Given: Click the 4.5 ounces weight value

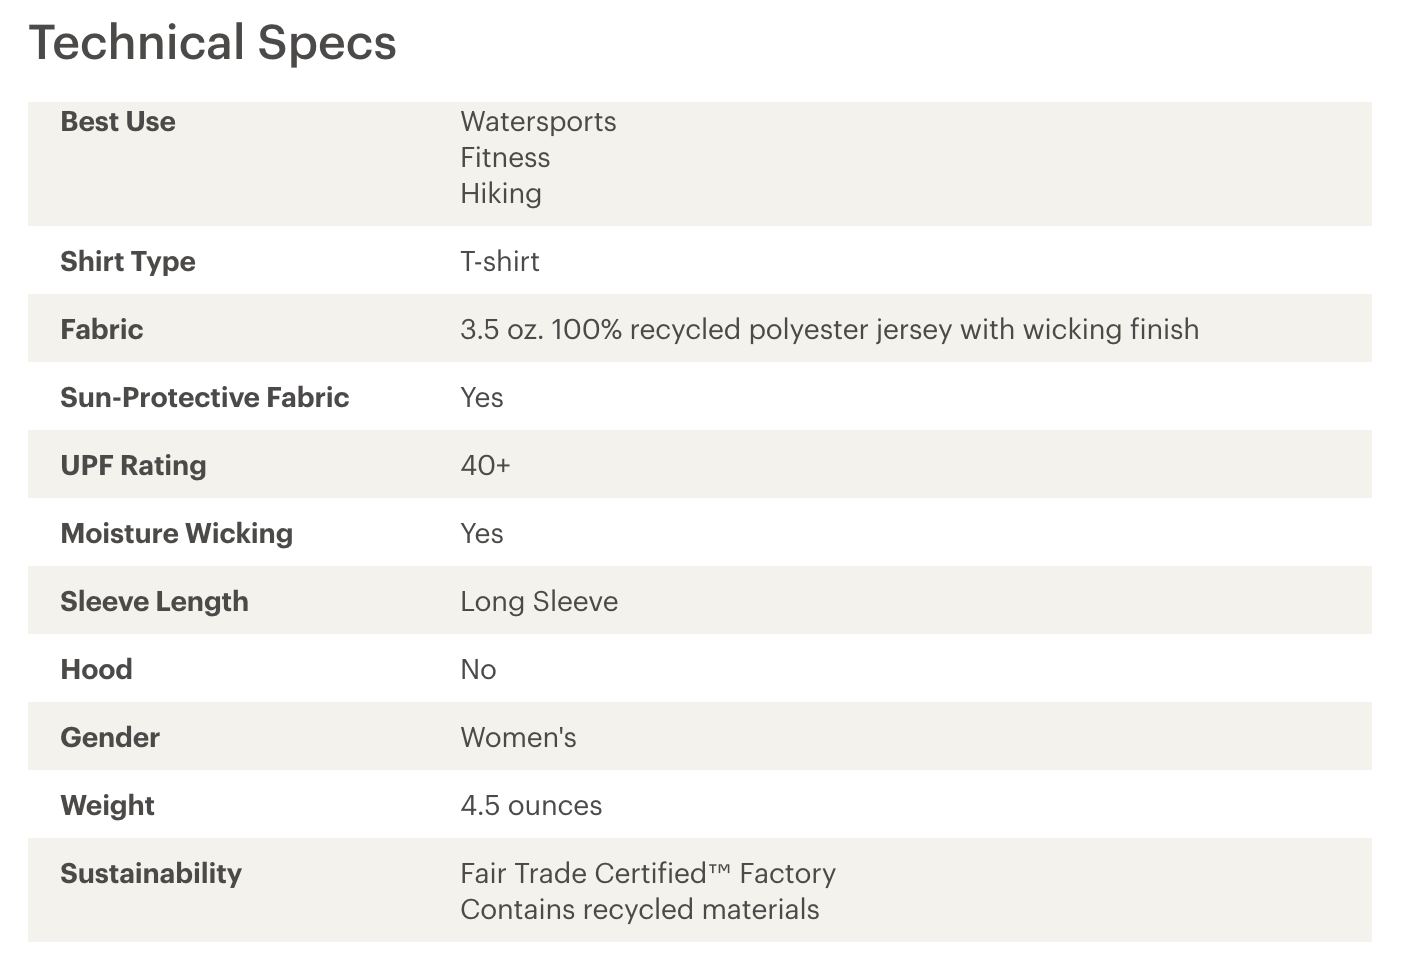Looking at the screenshot, I should point(531,806).
